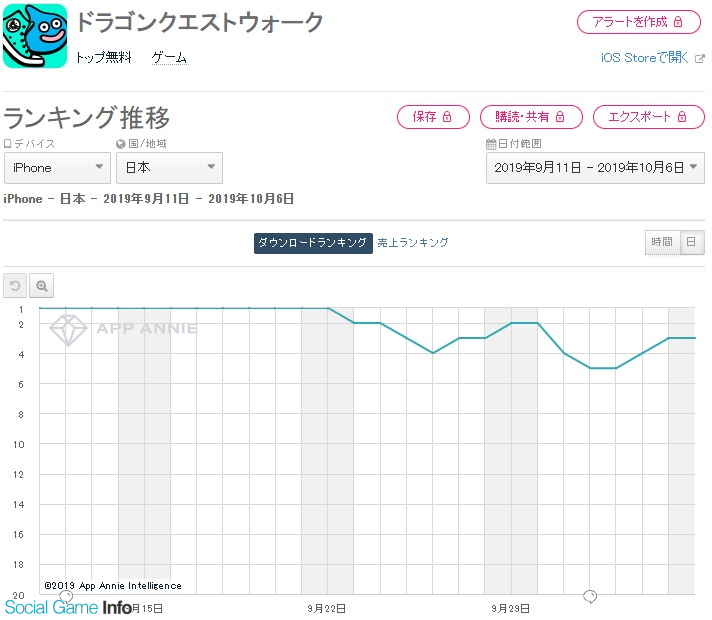Click the エクスポート export button
This screenshot has height=620, width=712.
click(649, 117)
